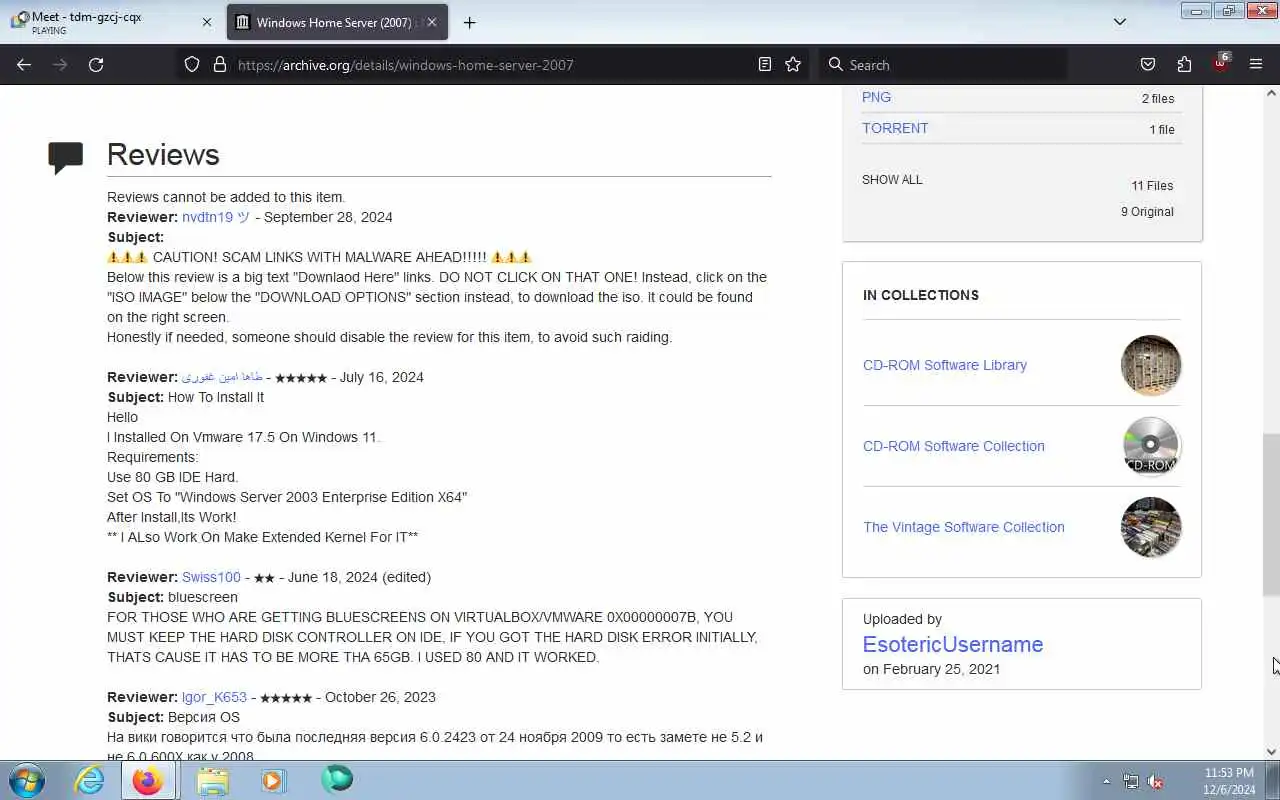List all tabs dropdown arrow

click(x=1120, y=22)
